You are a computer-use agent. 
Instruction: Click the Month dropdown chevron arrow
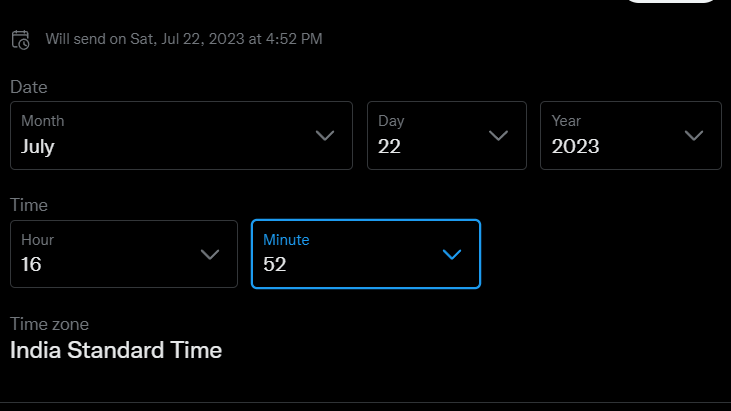[x=325, y=136]
